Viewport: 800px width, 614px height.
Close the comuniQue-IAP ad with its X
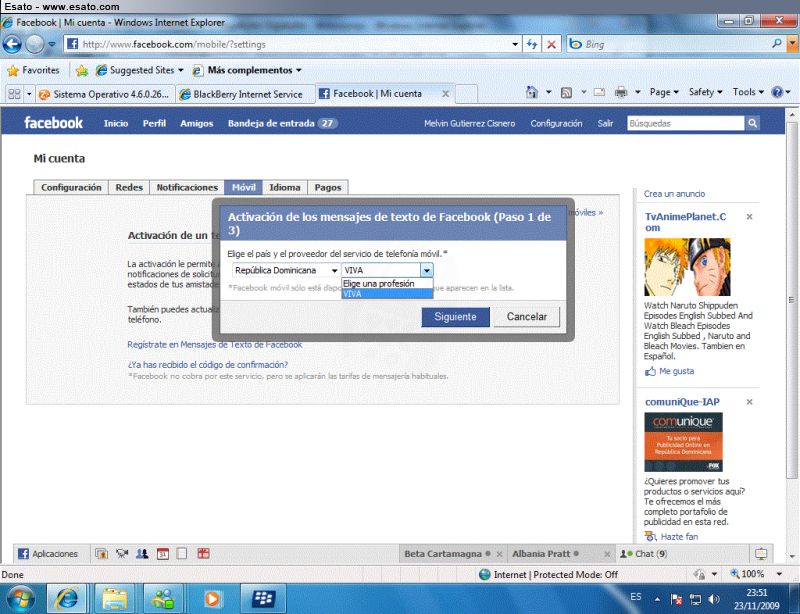749,402
